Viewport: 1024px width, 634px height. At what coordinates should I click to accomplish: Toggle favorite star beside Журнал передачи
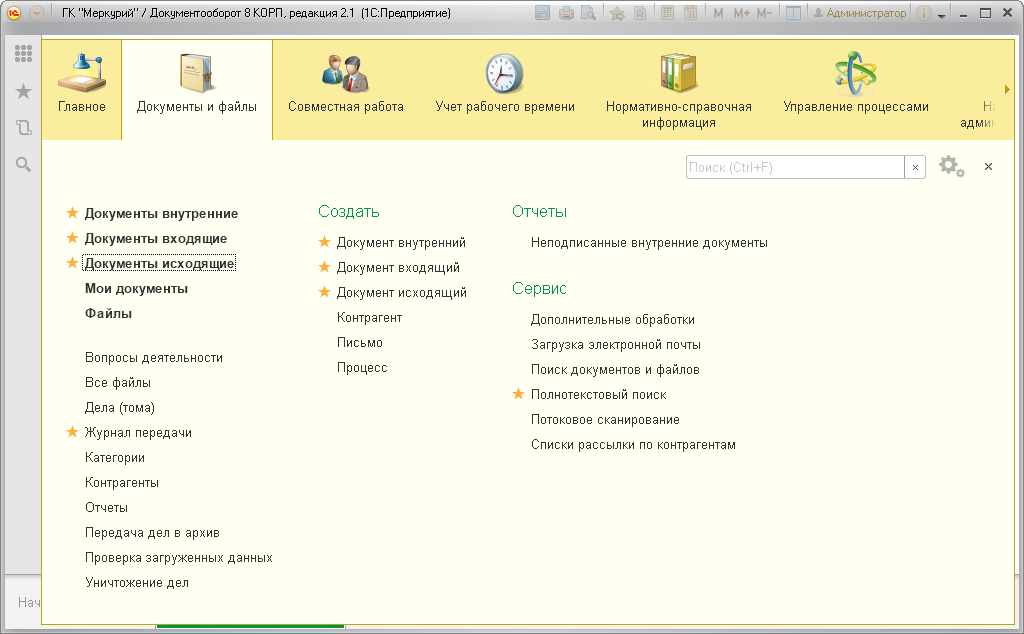(x=72, y=432)
